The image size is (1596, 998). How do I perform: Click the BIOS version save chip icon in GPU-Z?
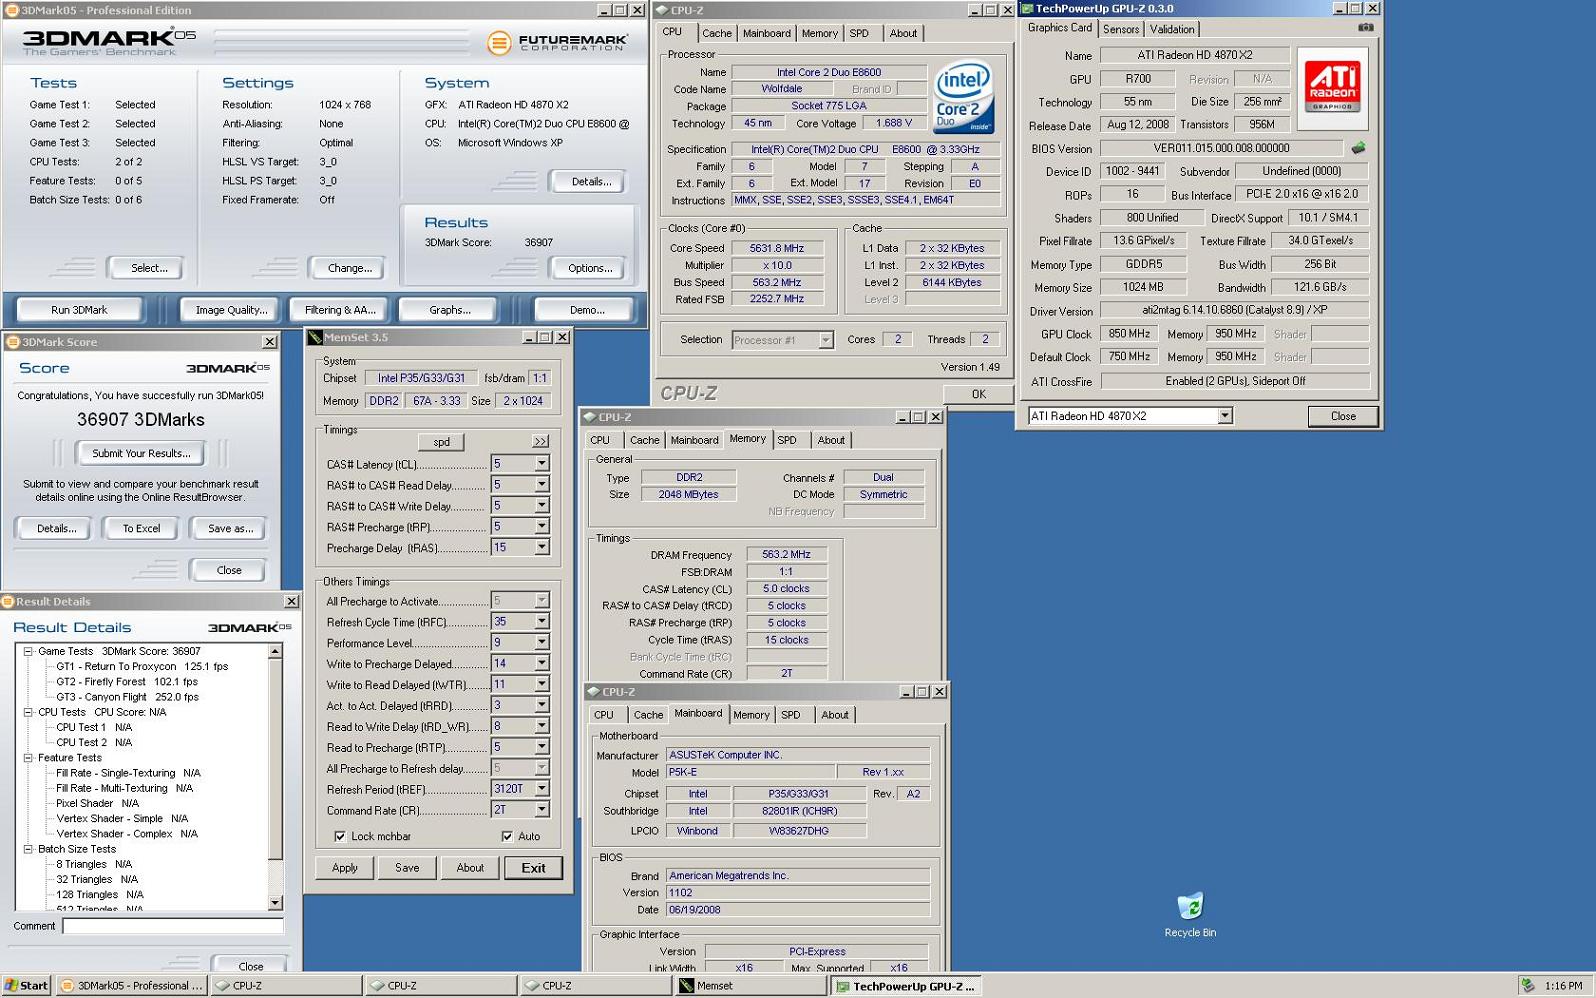pyautogui.click(x=1358, y=148)
